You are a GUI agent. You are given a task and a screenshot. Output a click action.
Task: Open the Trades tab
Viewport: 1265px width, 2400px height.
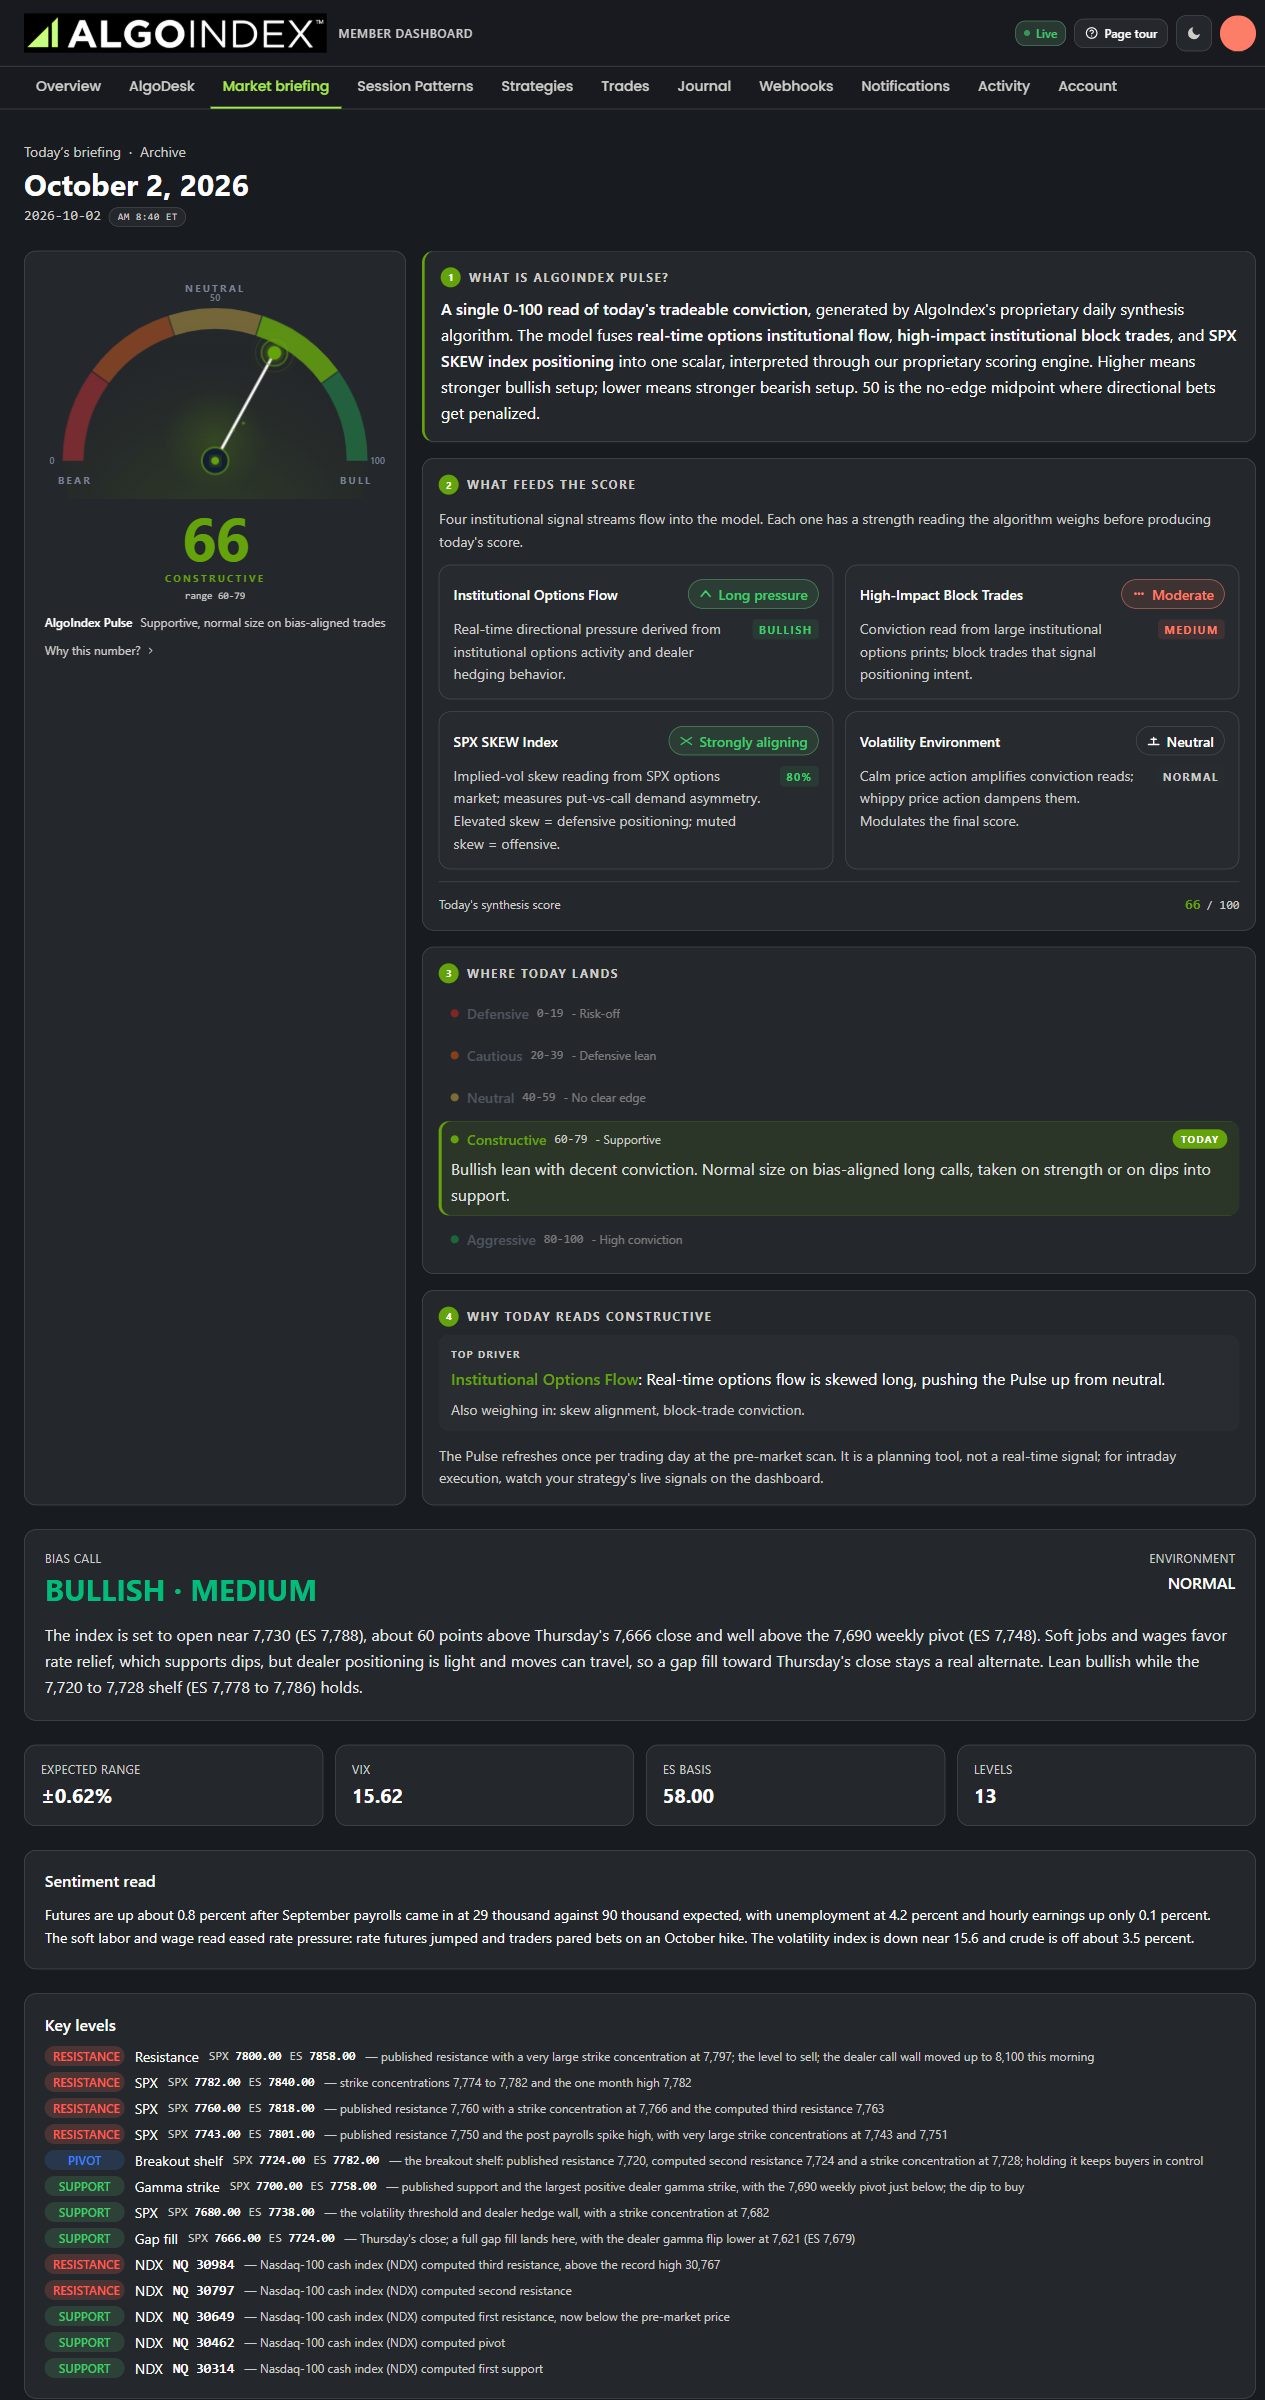pos(625,86)
